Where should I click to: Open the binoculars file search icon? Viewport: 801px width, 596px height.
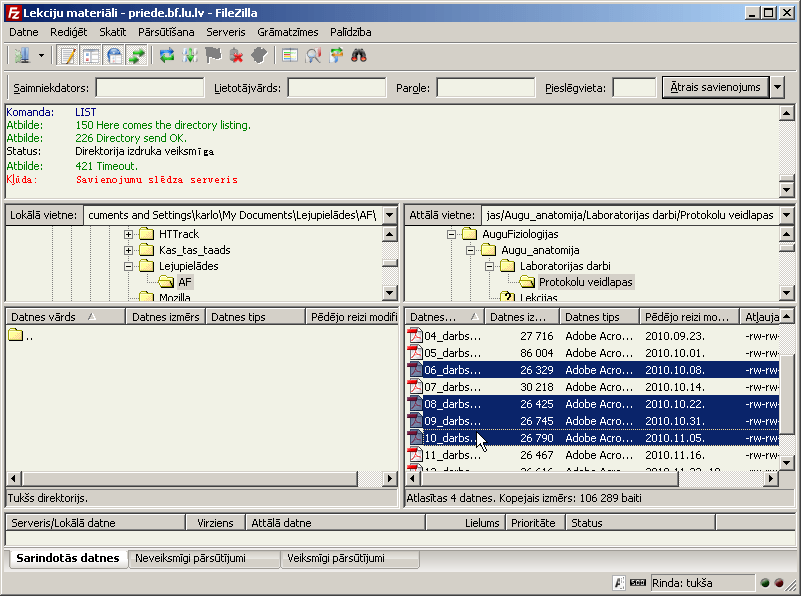pos(359,55)
